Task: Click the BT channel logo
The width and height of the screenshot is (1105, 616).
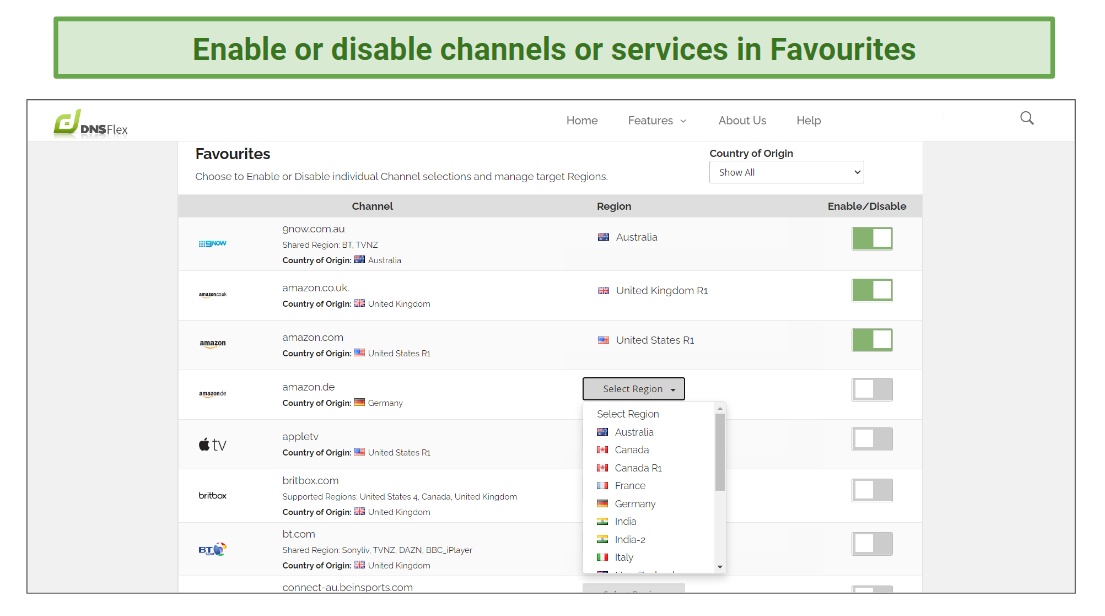Action: coord(212,549)
